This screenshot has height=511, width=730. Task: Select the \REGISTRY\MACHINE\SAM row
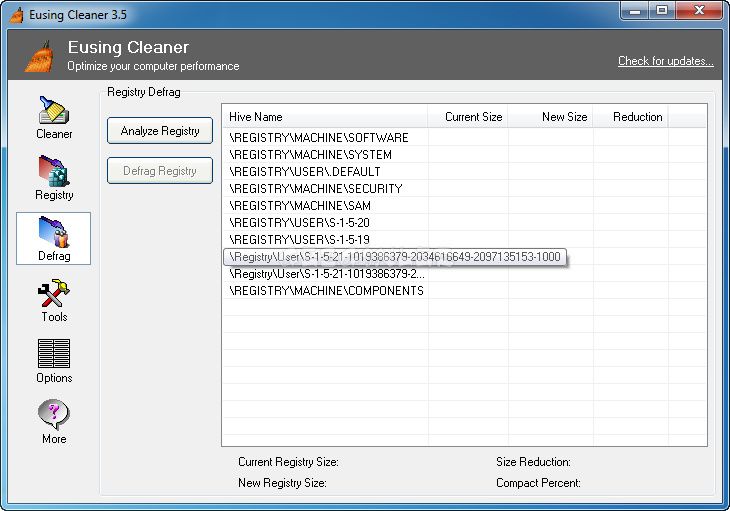point(464,206)
